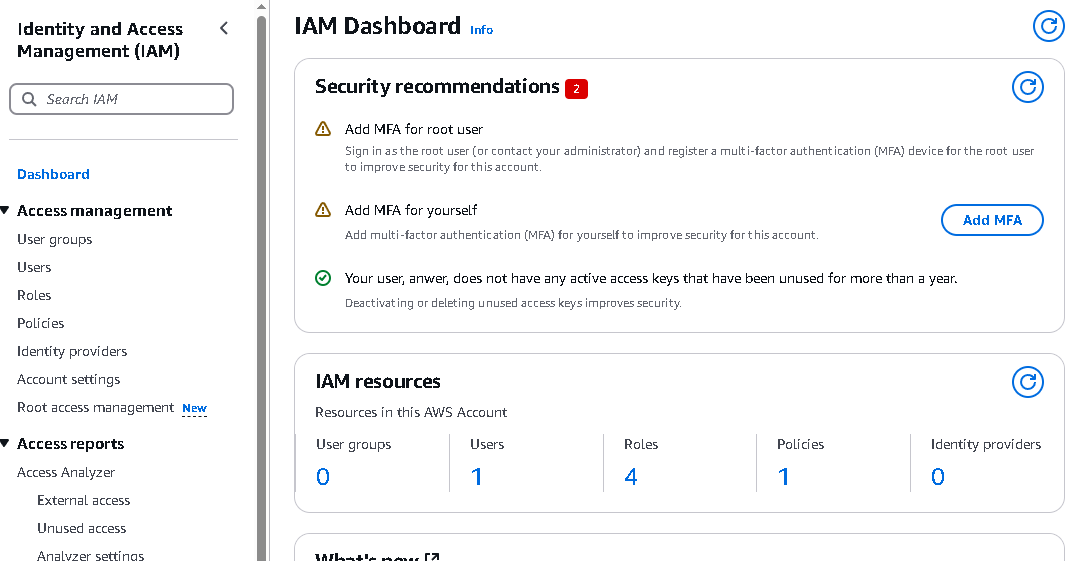
Task: Click the Add MFA for root user title
Action: tap(414, 129)
